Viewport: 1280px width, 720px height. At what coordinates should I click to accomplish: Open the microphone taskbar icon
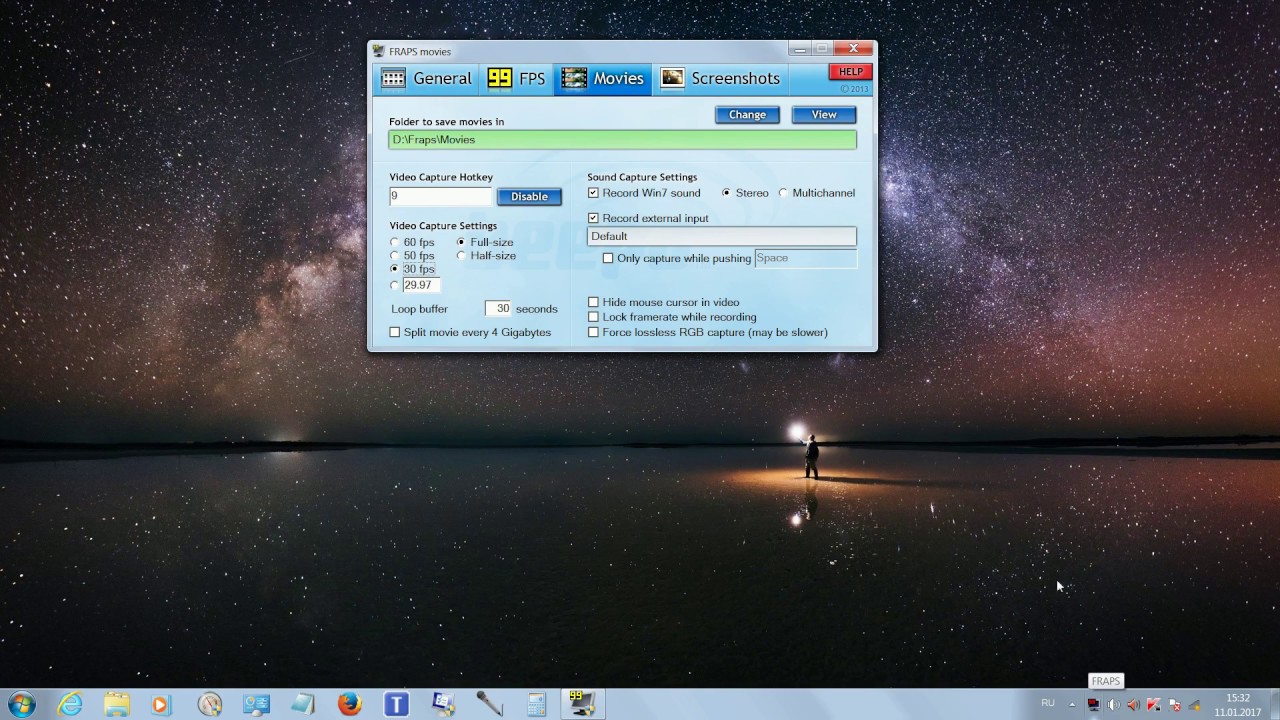[x=489, y=704]
